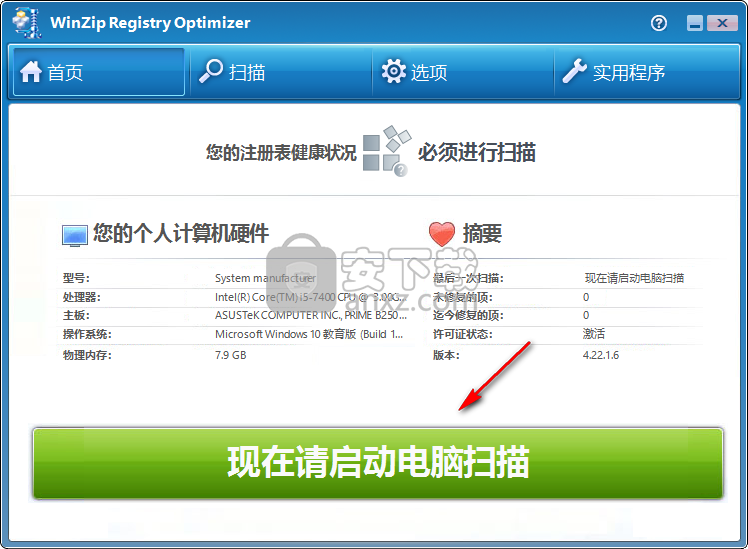The height and width of the screenshot is (549, 748).
Task: Minimize the WinZip Registry Optimizer window
Action: [x=695, y=23]
